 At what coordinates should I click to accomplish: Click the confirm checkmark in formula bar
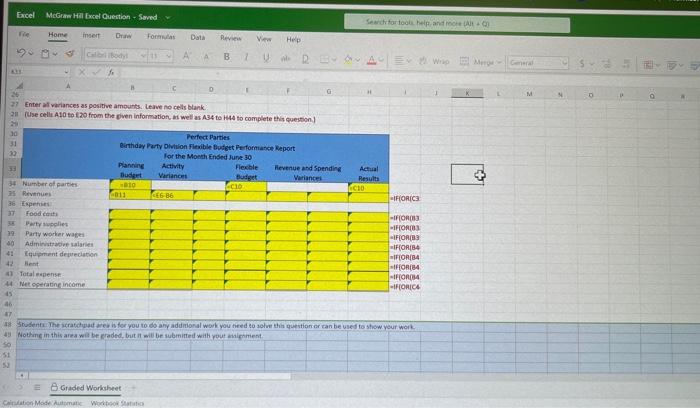point(96,72)
